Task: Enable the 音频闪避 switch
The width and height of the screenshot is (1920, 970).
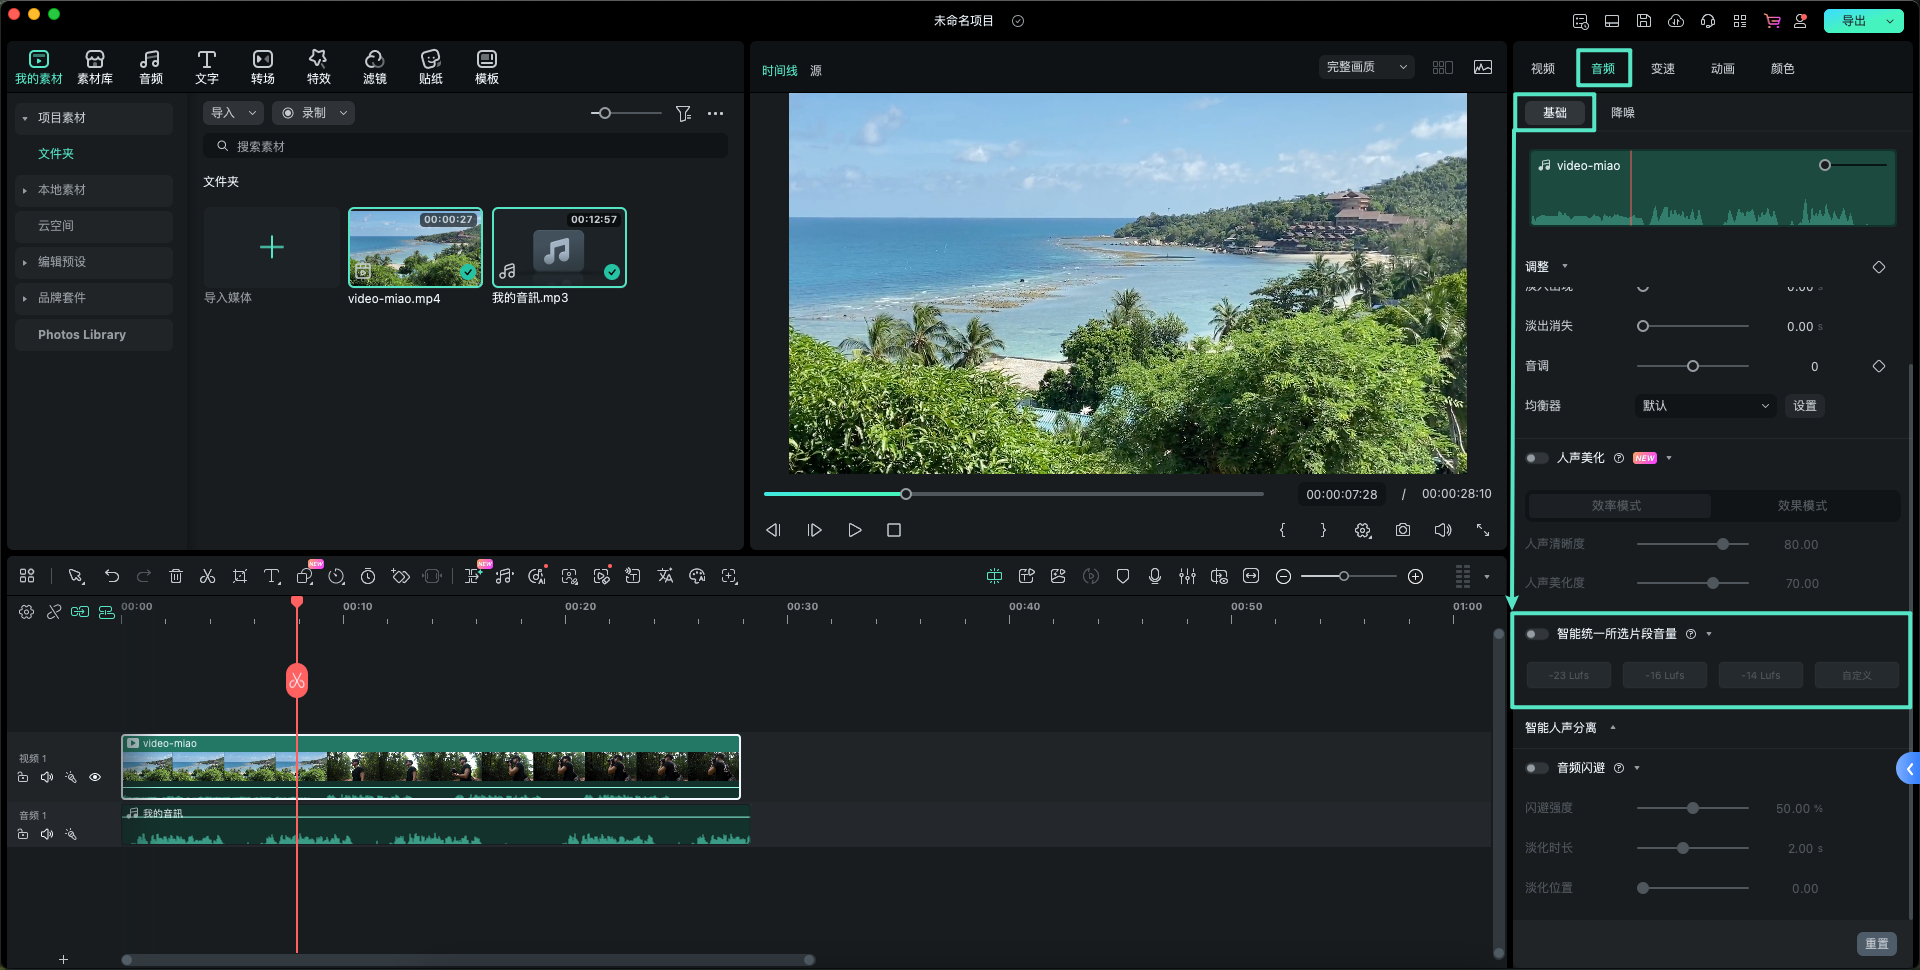Action: (1536, 768)
